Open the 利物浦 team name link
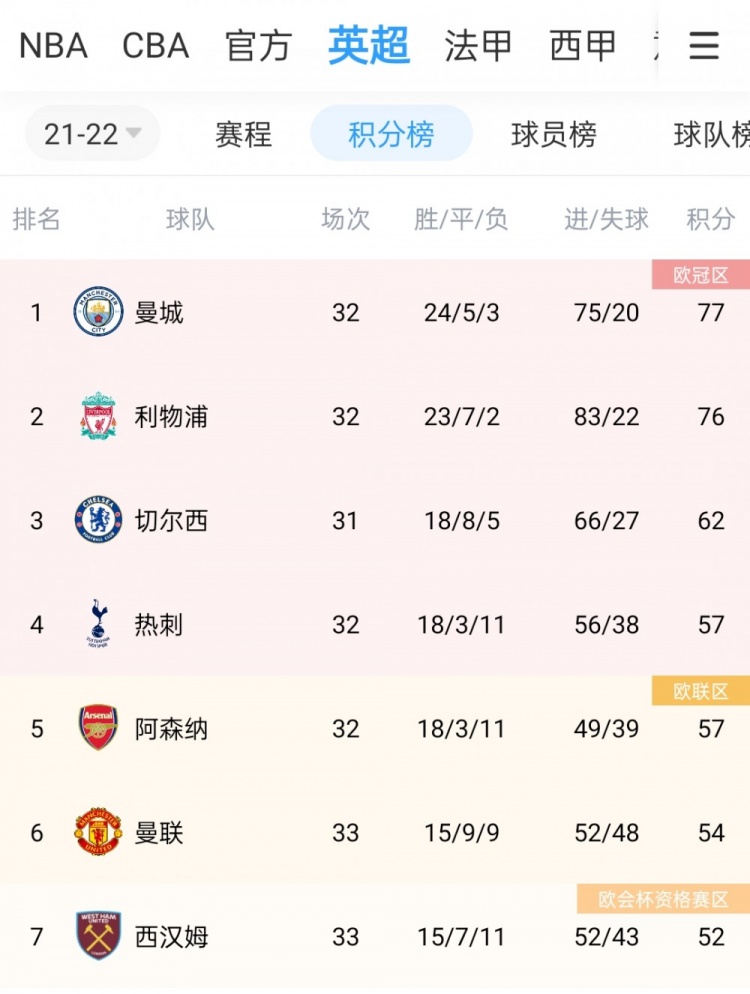The image size is (750, 994). (171, 416)
